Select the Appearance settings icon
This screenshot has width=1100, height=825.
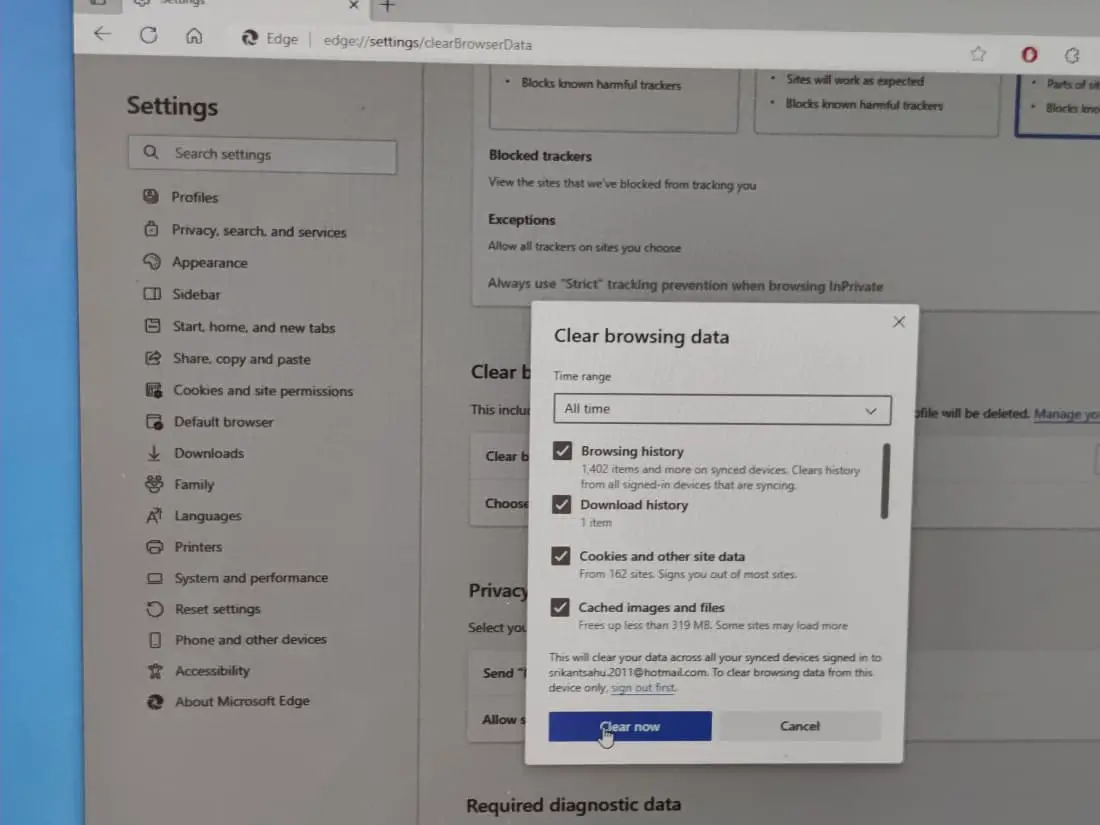(x=153, y=262)
